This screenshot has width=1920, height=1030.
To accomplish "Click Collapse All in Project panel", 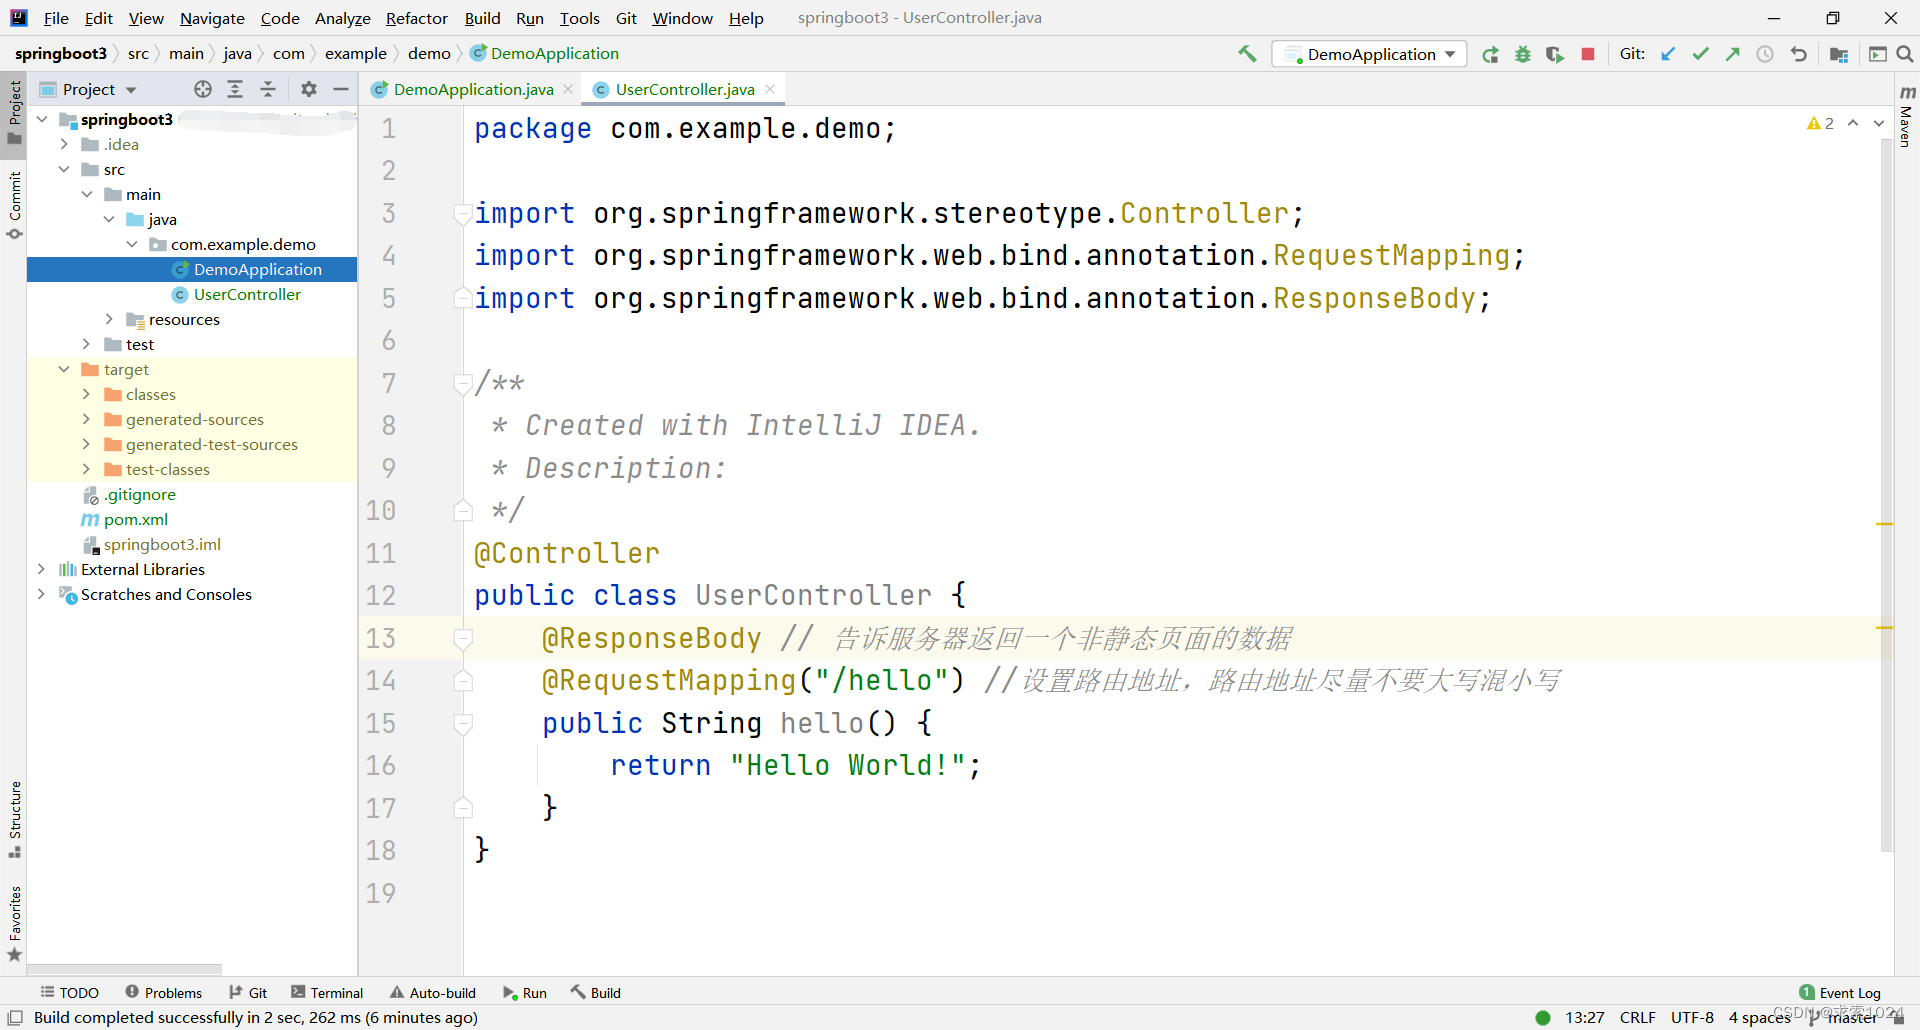I will tap(268, 89).
